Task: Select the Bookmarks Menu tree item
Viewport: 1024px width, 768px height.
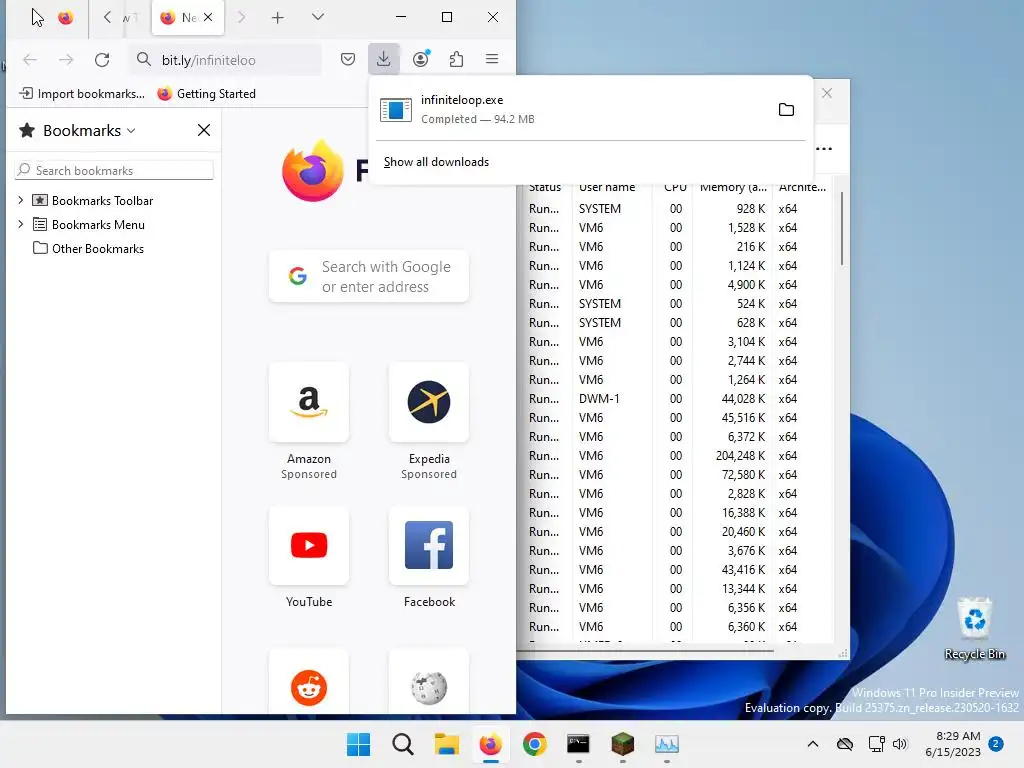Action: [x=89, y=224]
